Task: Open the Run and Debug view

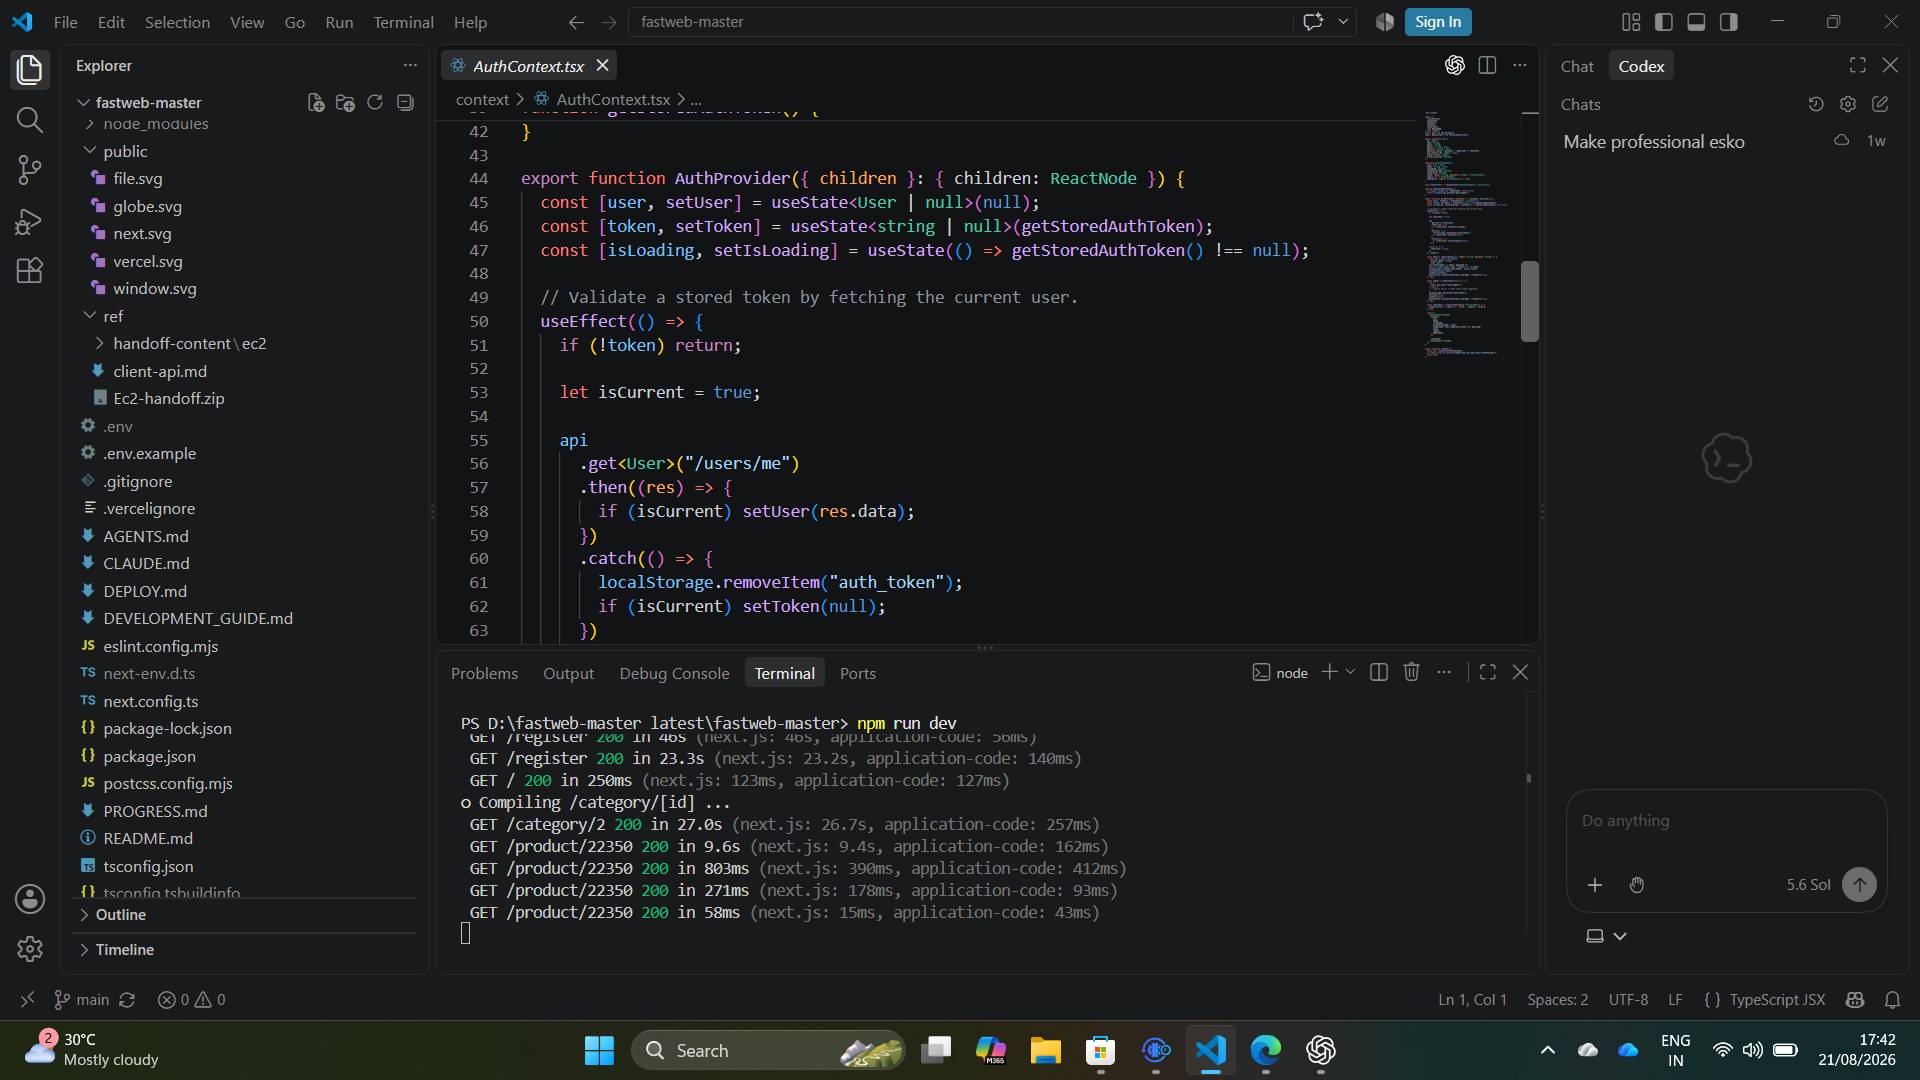Action: click(30, 221)
